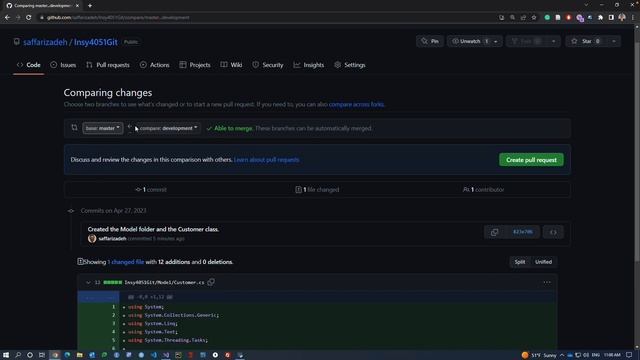Image resolution: width=640 pixels, height=360 pixels.
Task: Open browser zoom magnifier icon
Action: tap(512, 18)
